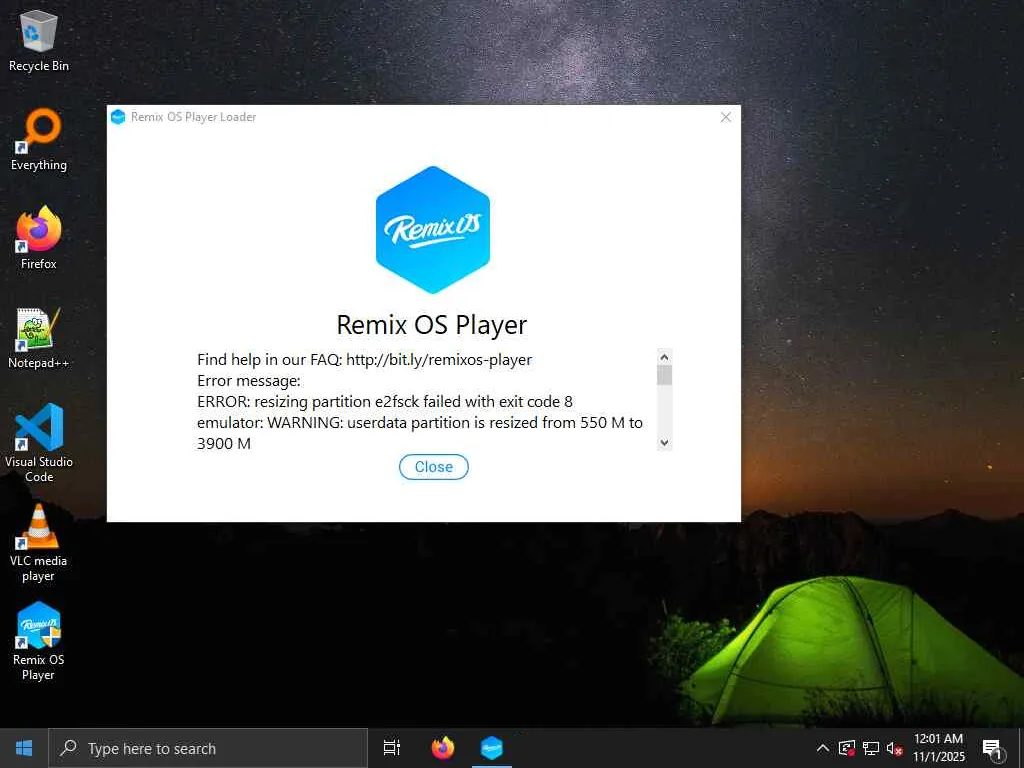1024x768 pixels.
Task: Open the network status tray icon
Action: (871, 748)
